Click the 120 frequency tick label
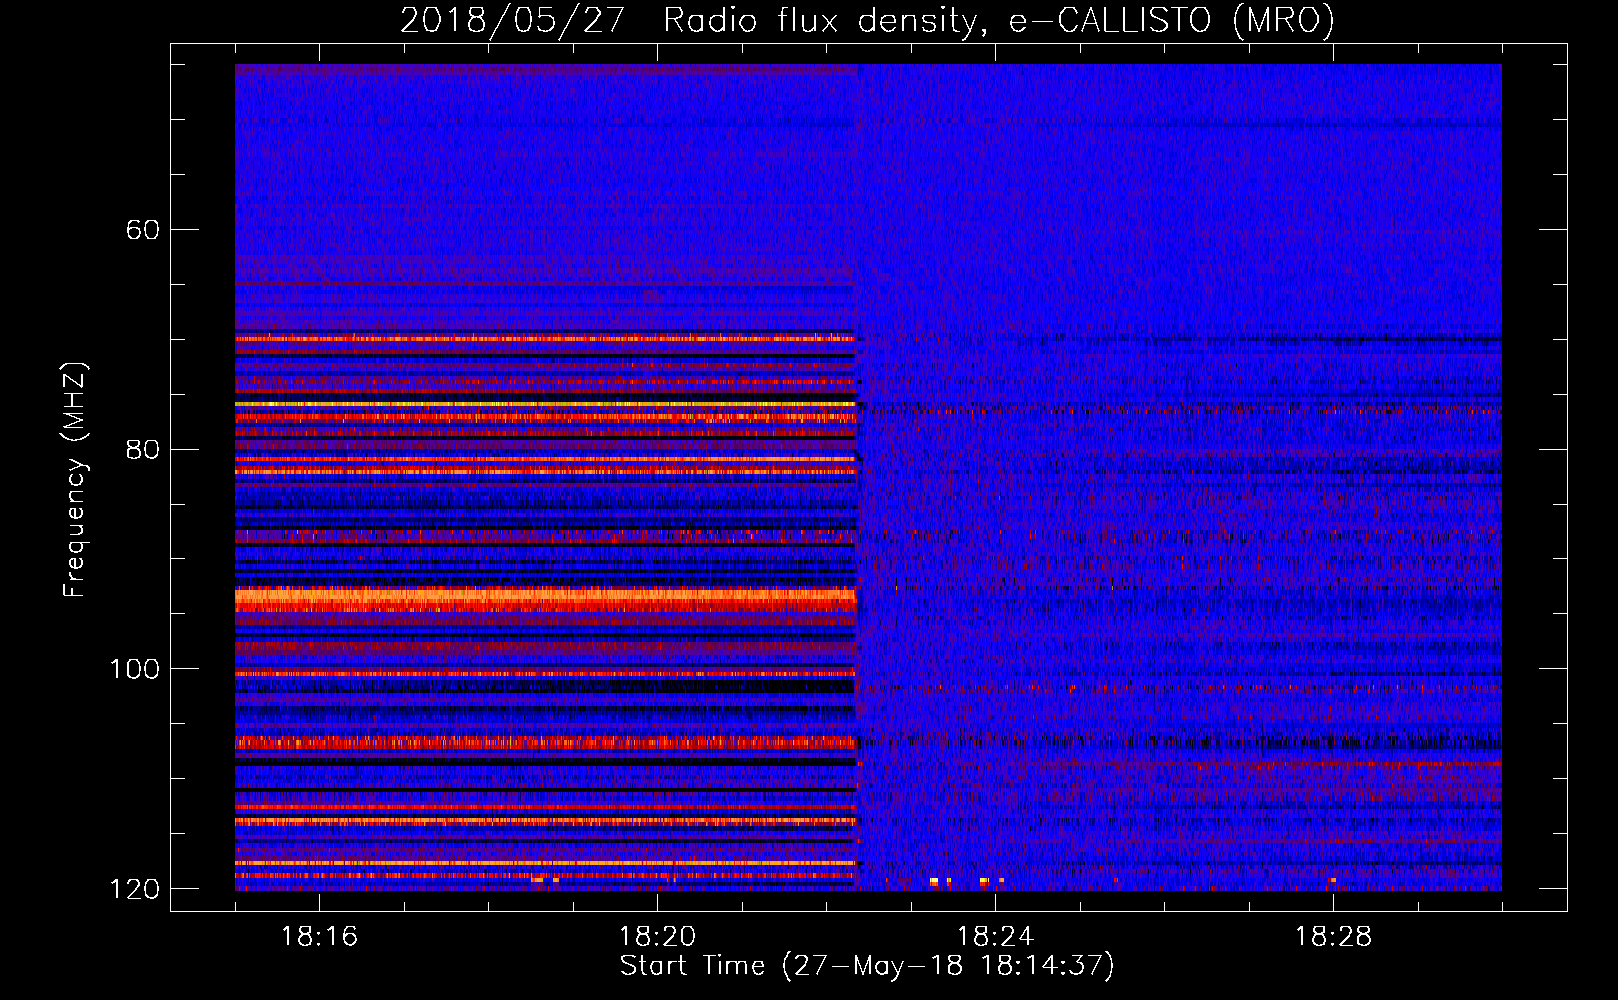The width and height of the screenshot is (1618, 1000). (x=134, y=889)
